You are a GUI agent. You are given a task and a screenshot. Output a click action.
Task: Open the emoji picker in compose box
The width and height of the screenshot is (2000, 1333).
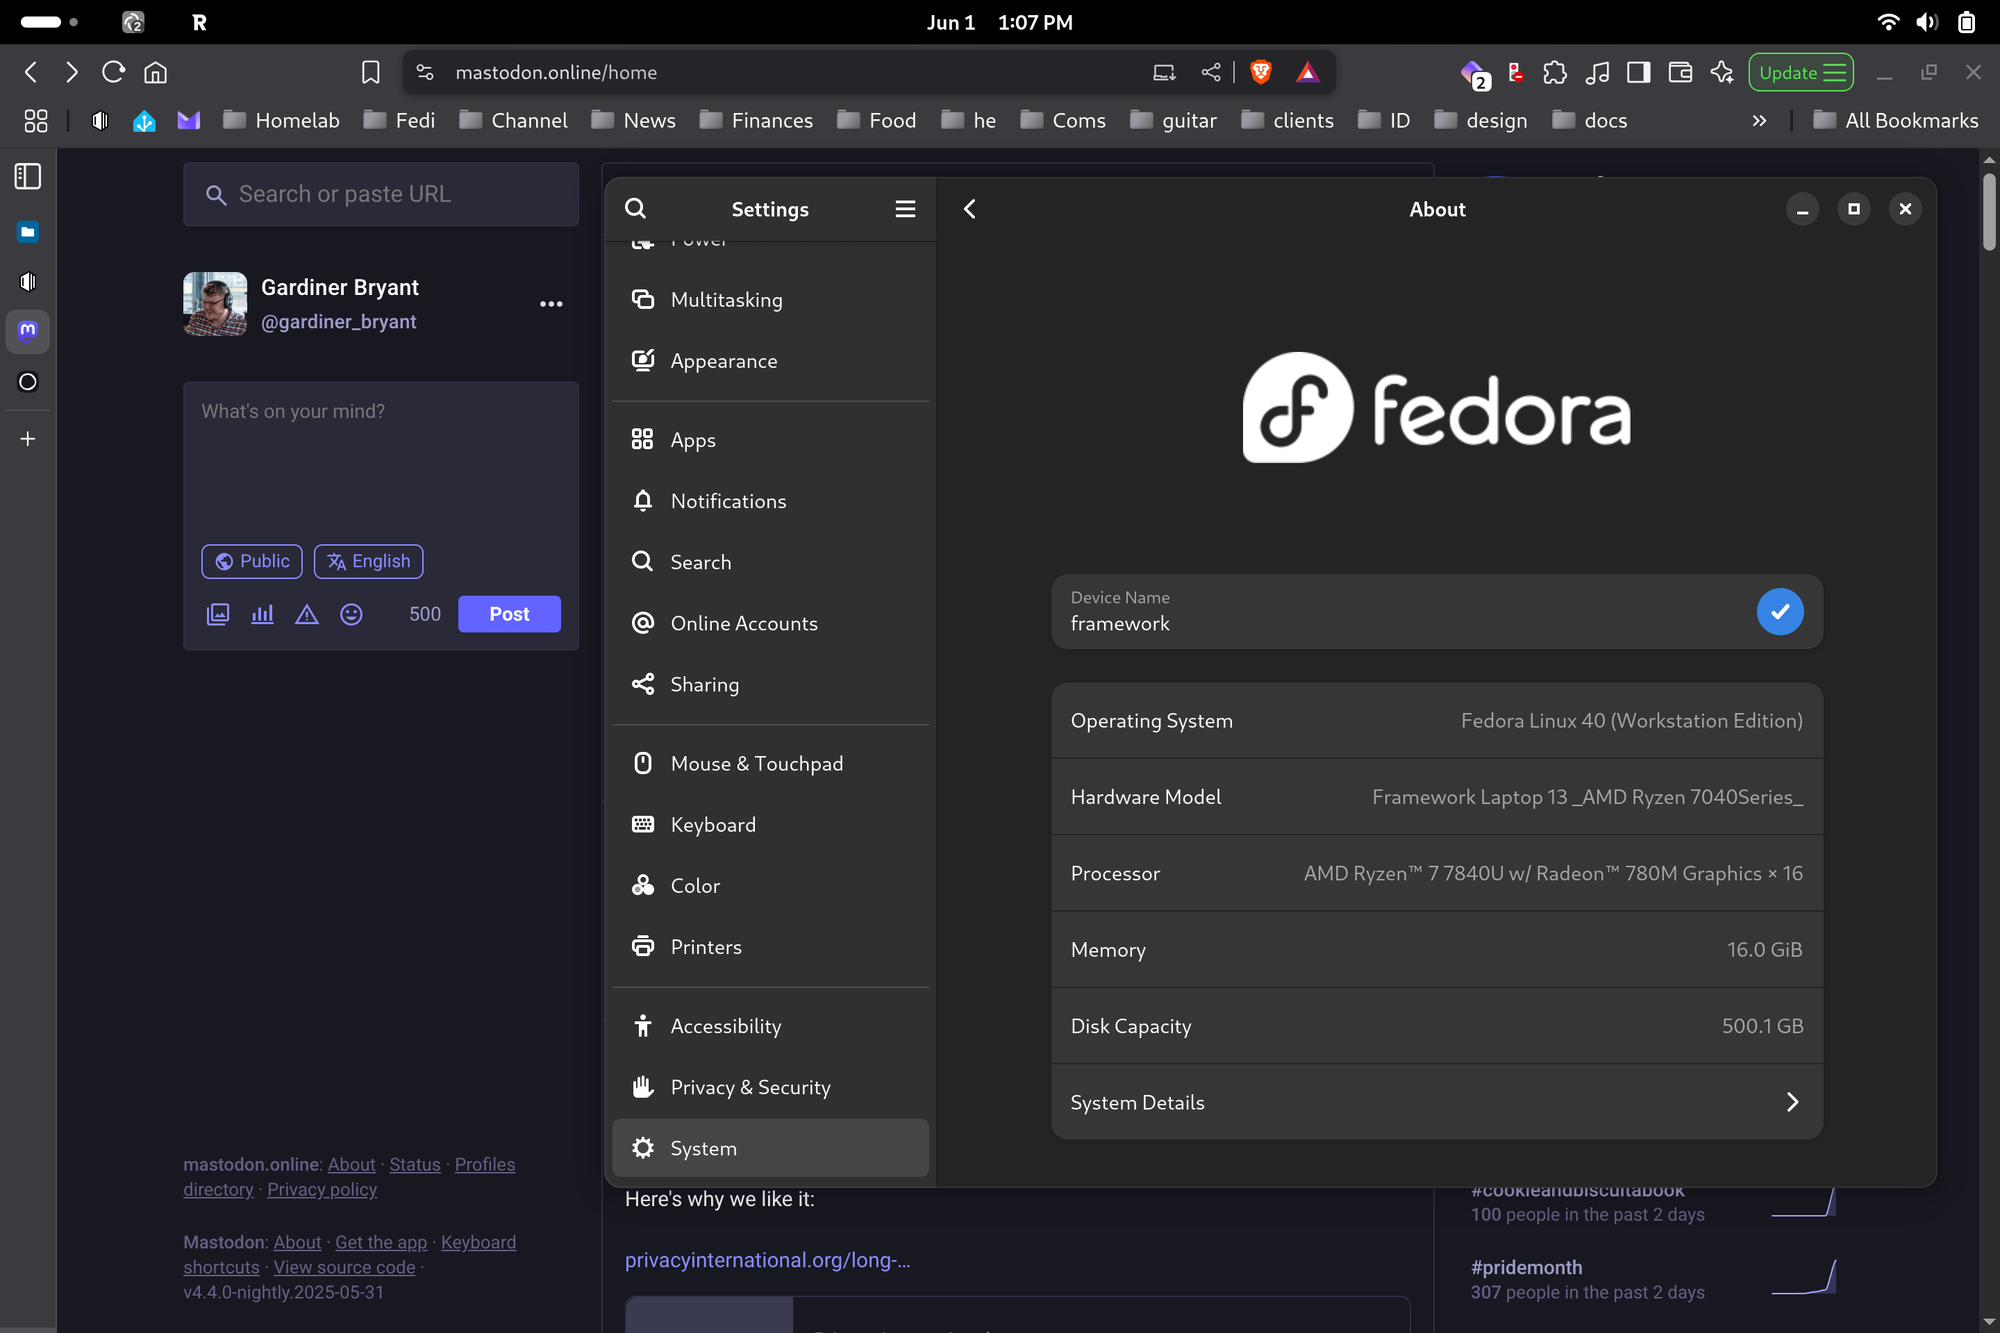pyautogui.click(x=351, y=614)
